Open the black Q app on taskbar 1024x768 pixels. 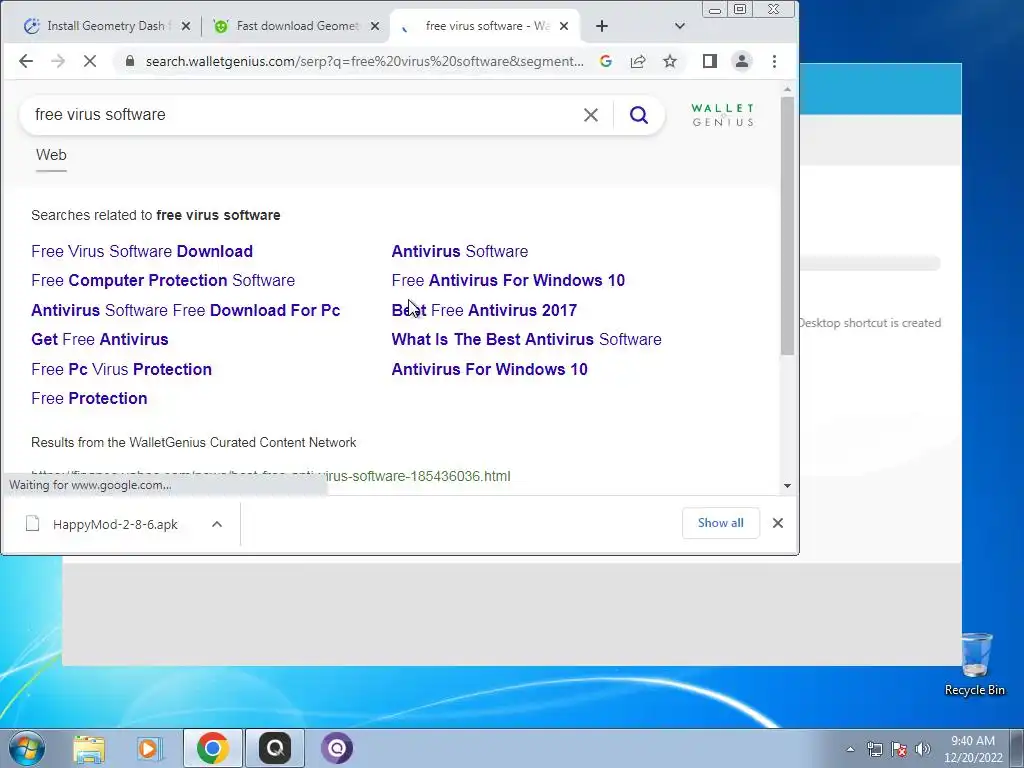274,748
